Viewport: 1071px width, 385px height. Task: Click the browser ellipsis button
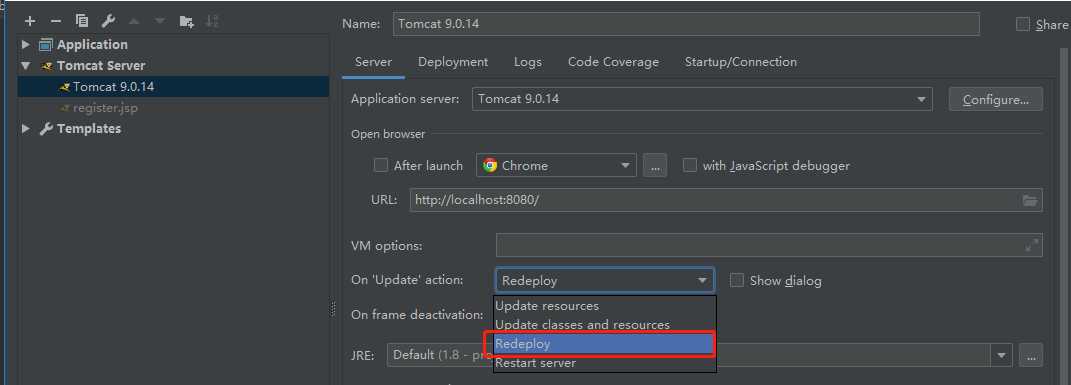click(654, 165)
